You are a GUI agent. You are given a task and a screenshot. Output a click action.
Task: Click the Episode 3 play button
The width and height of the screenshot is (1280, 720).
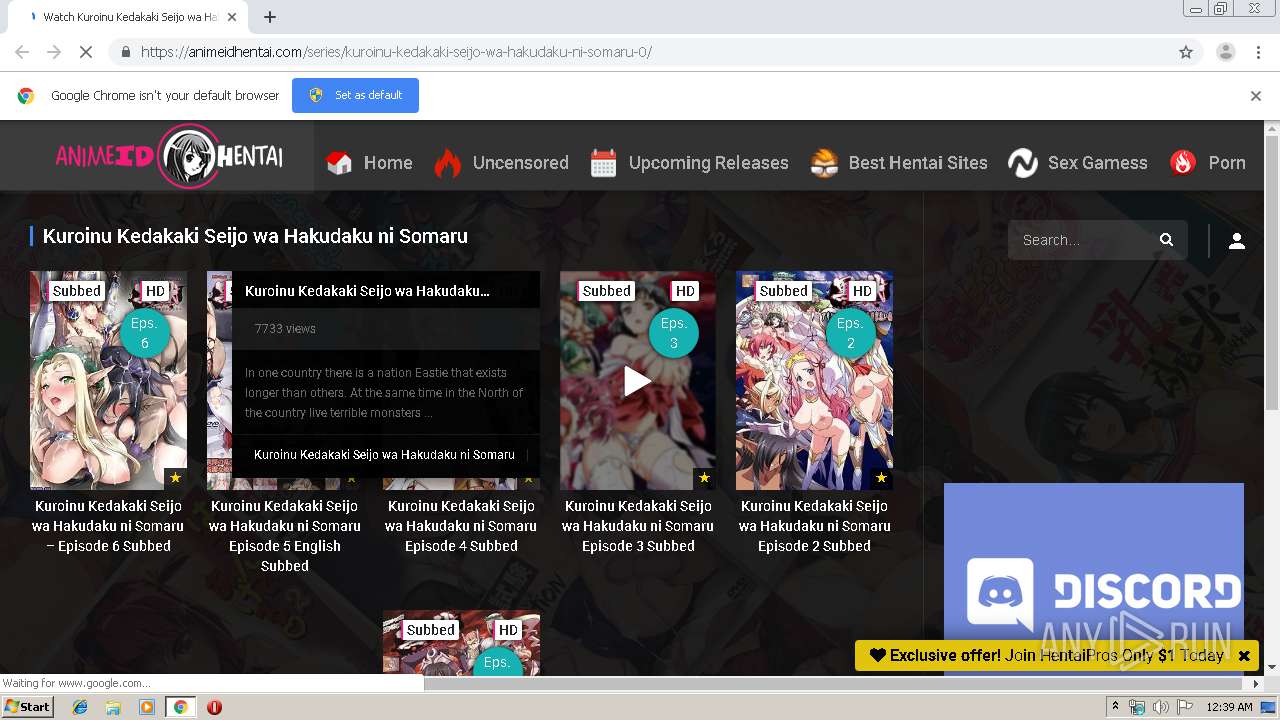coord(637,381)
